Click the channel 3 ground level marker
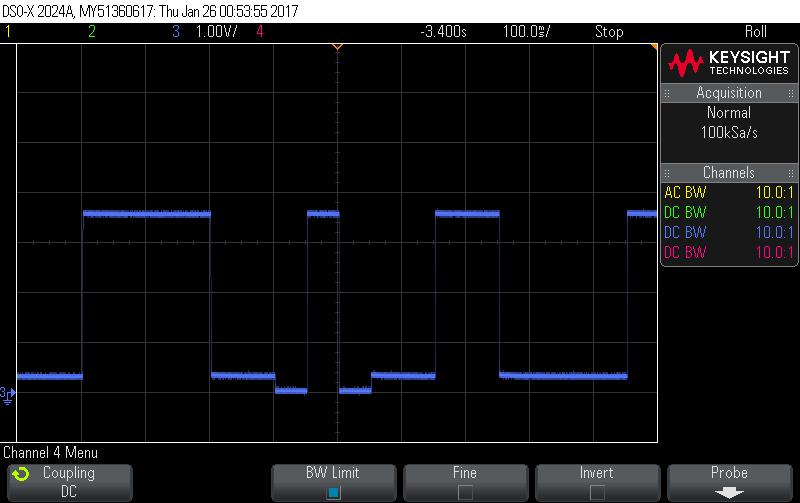 coord(8,395)
